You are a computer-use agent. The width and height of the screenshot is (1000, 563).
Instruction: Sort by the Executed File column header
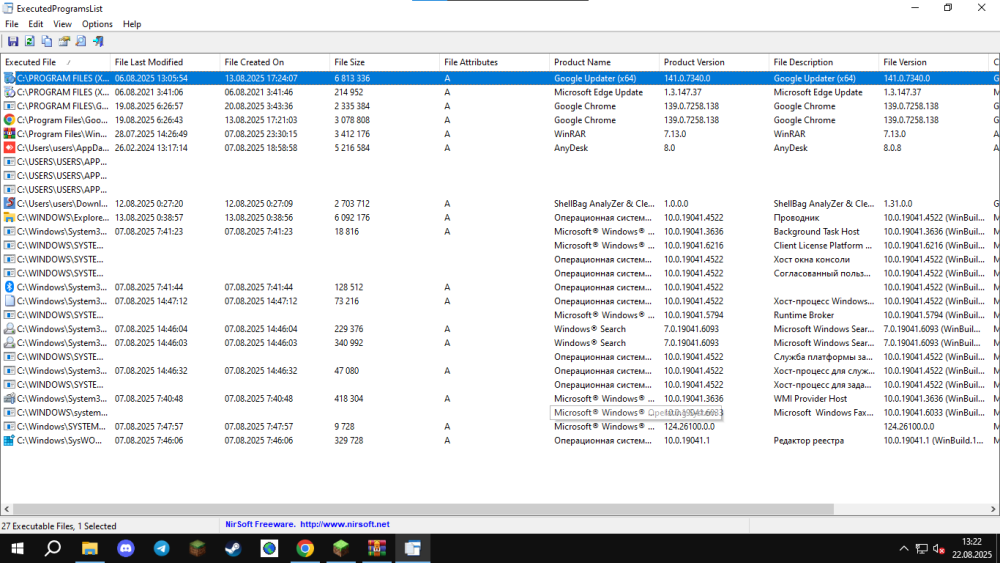pyautogui.click(x=55, y=62)
